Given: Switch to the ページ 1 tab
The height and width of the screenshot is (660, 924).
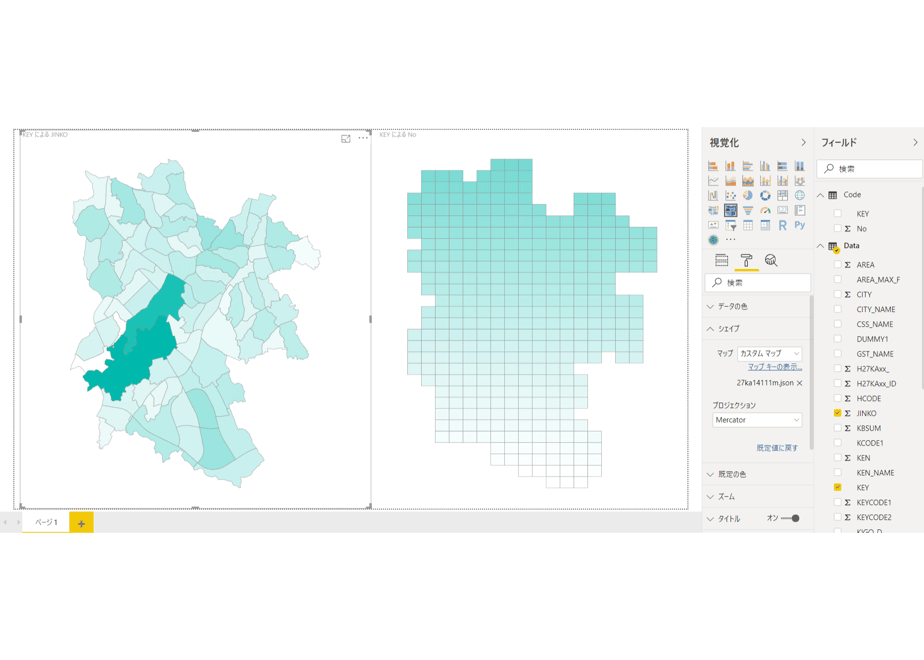Looking at the screenshot, I should click(46, 522).
